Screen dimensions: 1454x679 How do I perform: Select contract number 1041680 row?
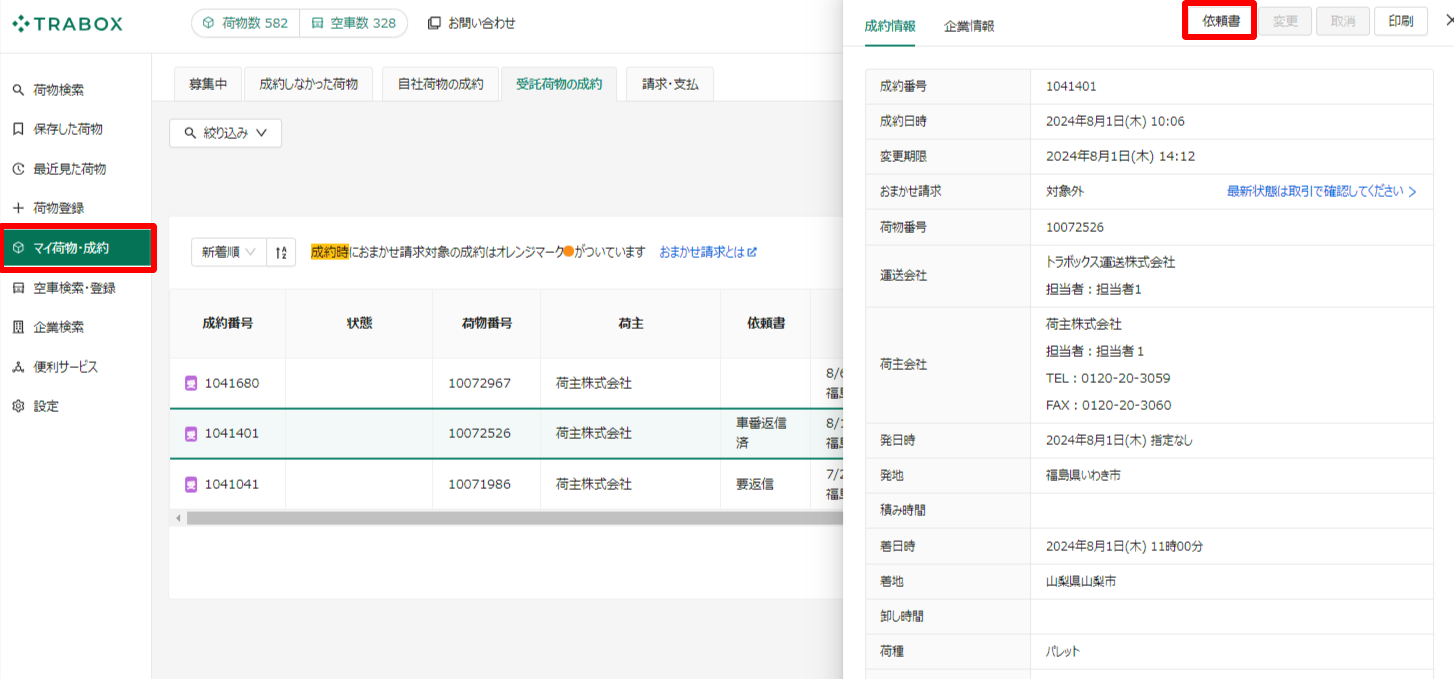pos(506,383)
